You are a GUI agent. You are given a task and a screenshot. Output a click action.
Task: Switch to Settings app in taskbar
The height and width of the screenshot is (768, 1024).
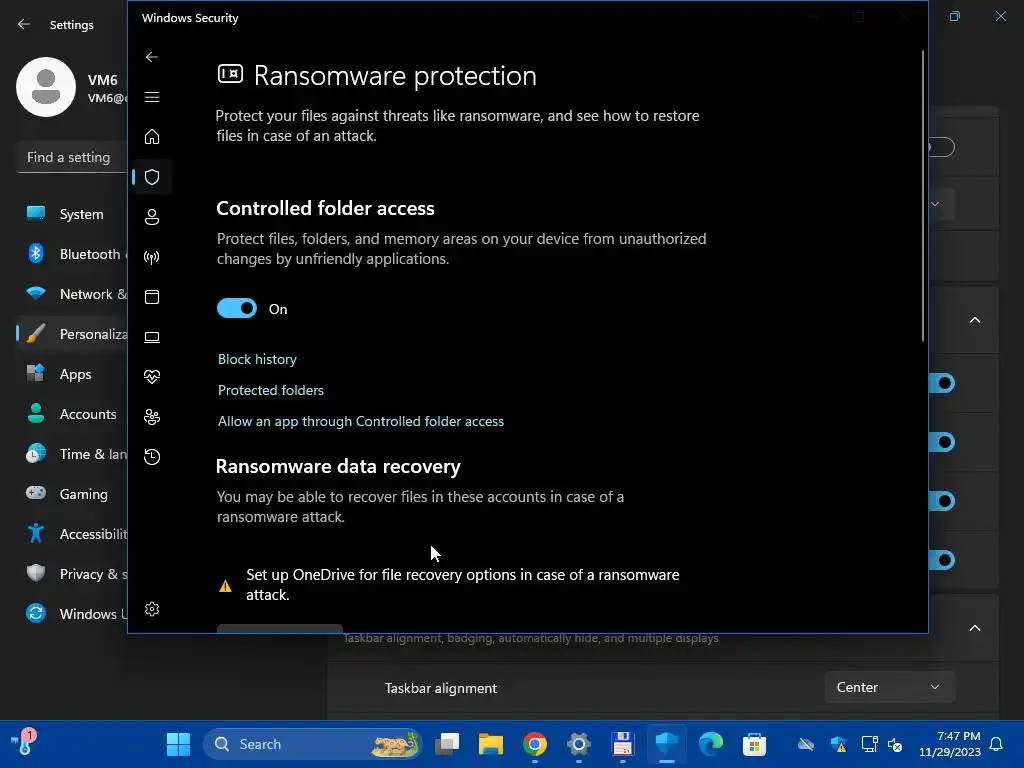pos(579,744)
